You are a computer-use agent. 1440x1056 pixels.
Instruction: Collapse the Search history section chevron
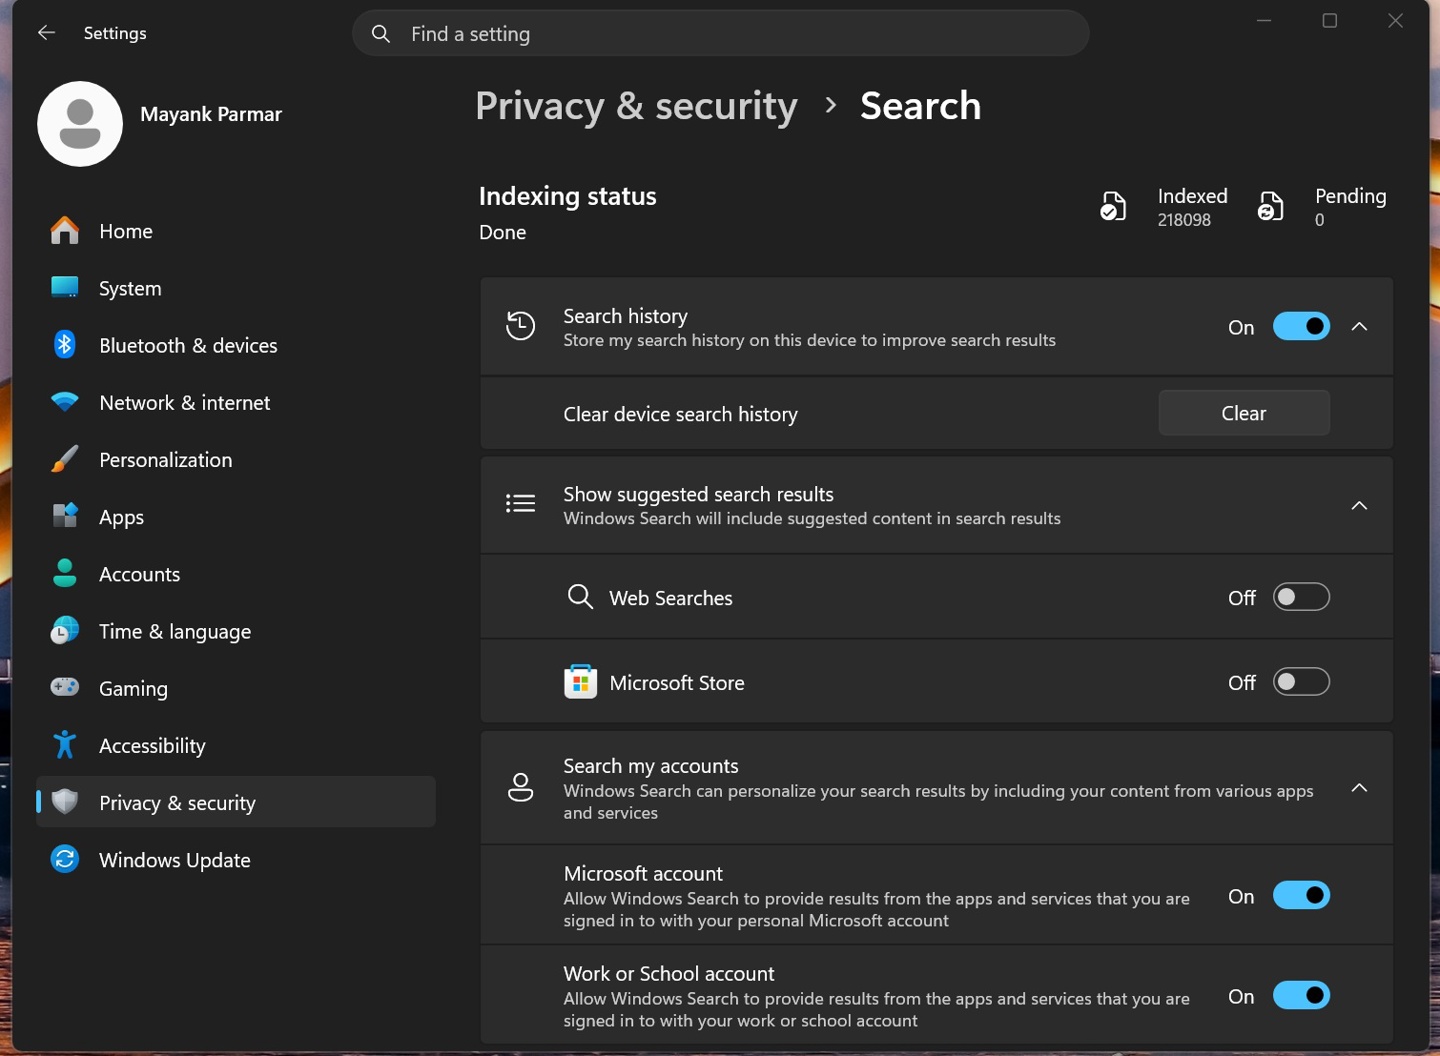tap(1359, 327)
